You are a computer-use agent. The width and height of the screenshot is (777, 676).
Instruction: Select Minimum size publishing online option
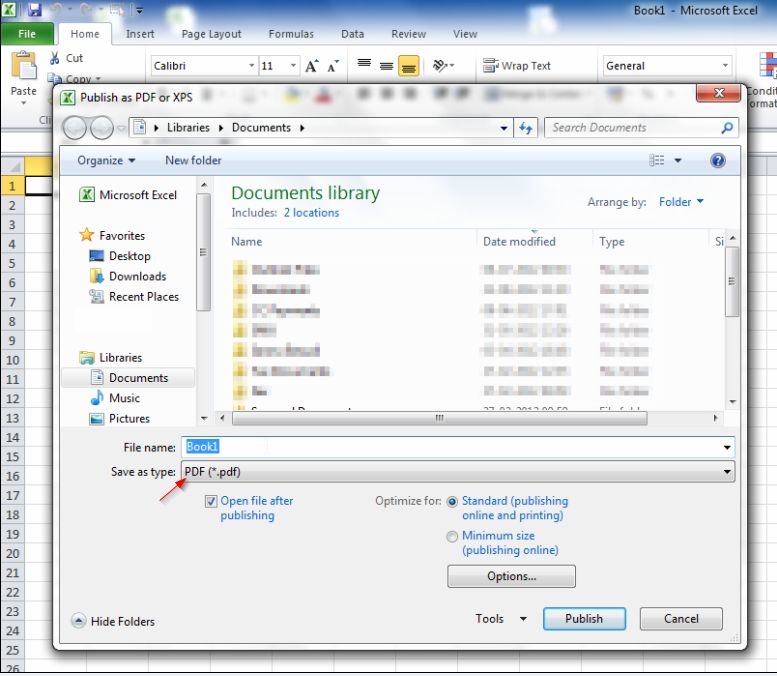(452, 537)
